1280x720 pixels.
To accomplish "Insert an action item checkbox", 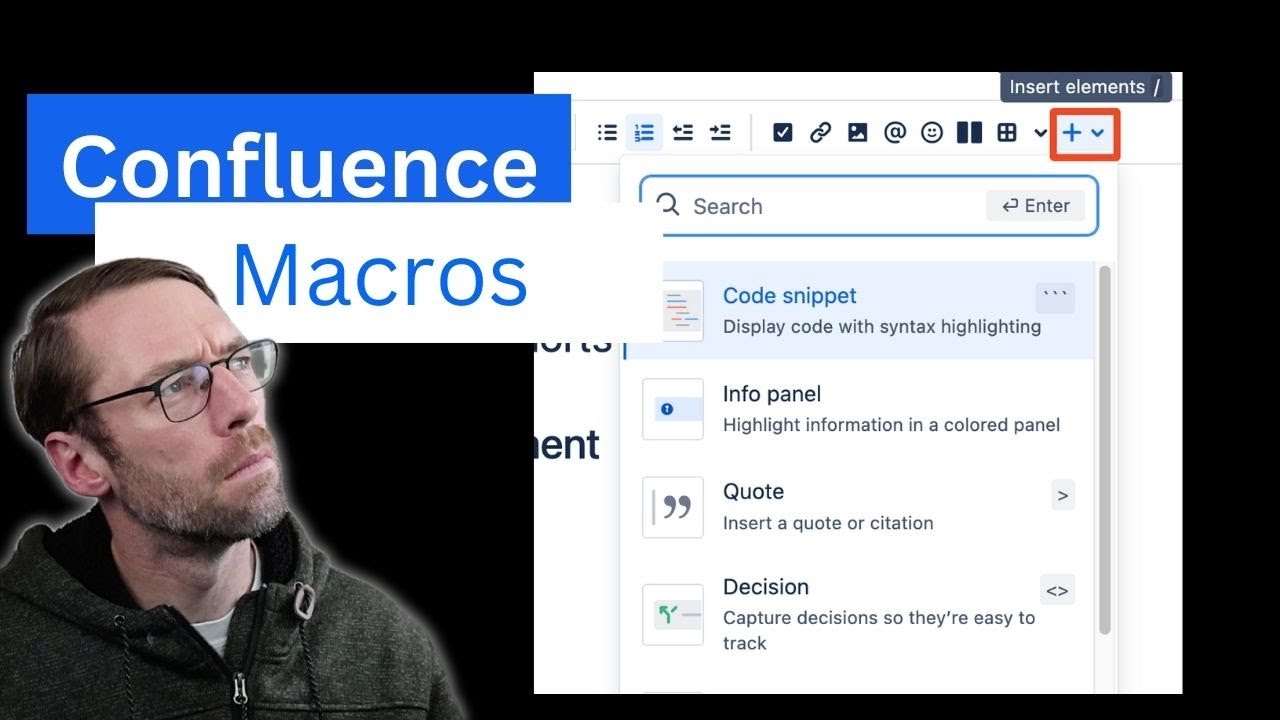I will point(783,132).
